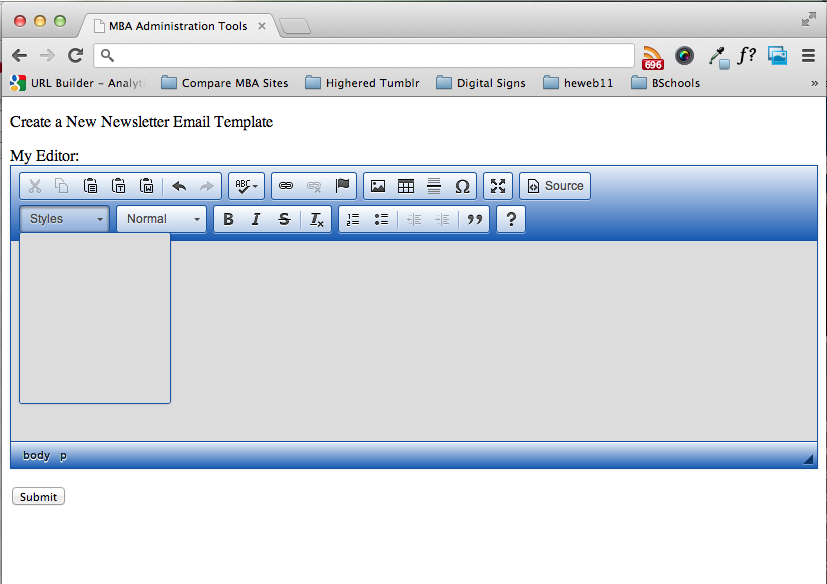Open the Normal paragraph format dropdown
This screenshot has width=827, height=584.
[162, 219]
